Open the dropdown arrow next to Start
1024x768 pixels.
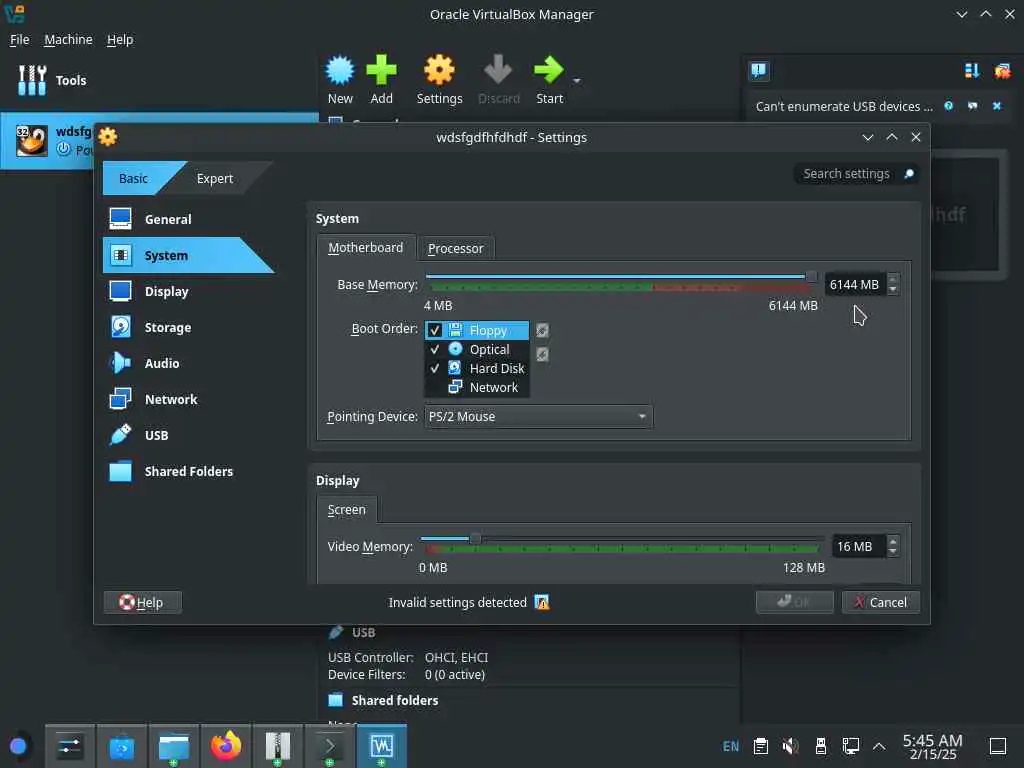coord(577,81)
